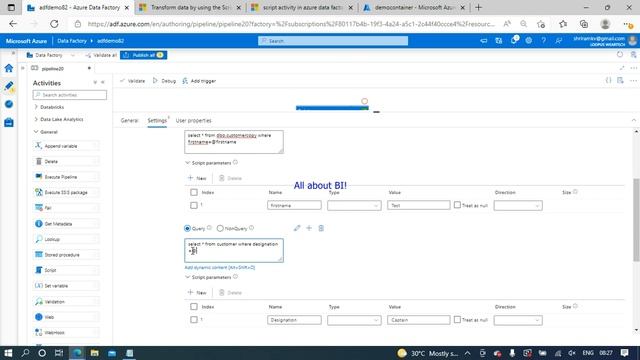Select the Web activity
The image size is (640, 360).
coord(66,317)
